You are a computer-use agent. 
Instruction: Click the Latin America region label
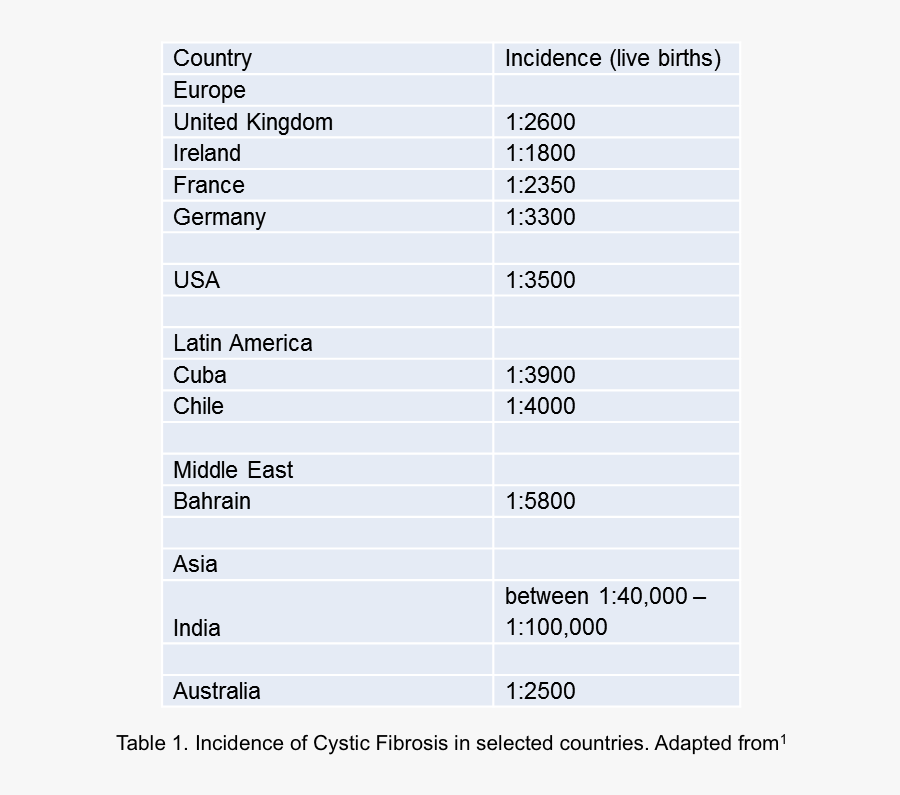(243, 343)
